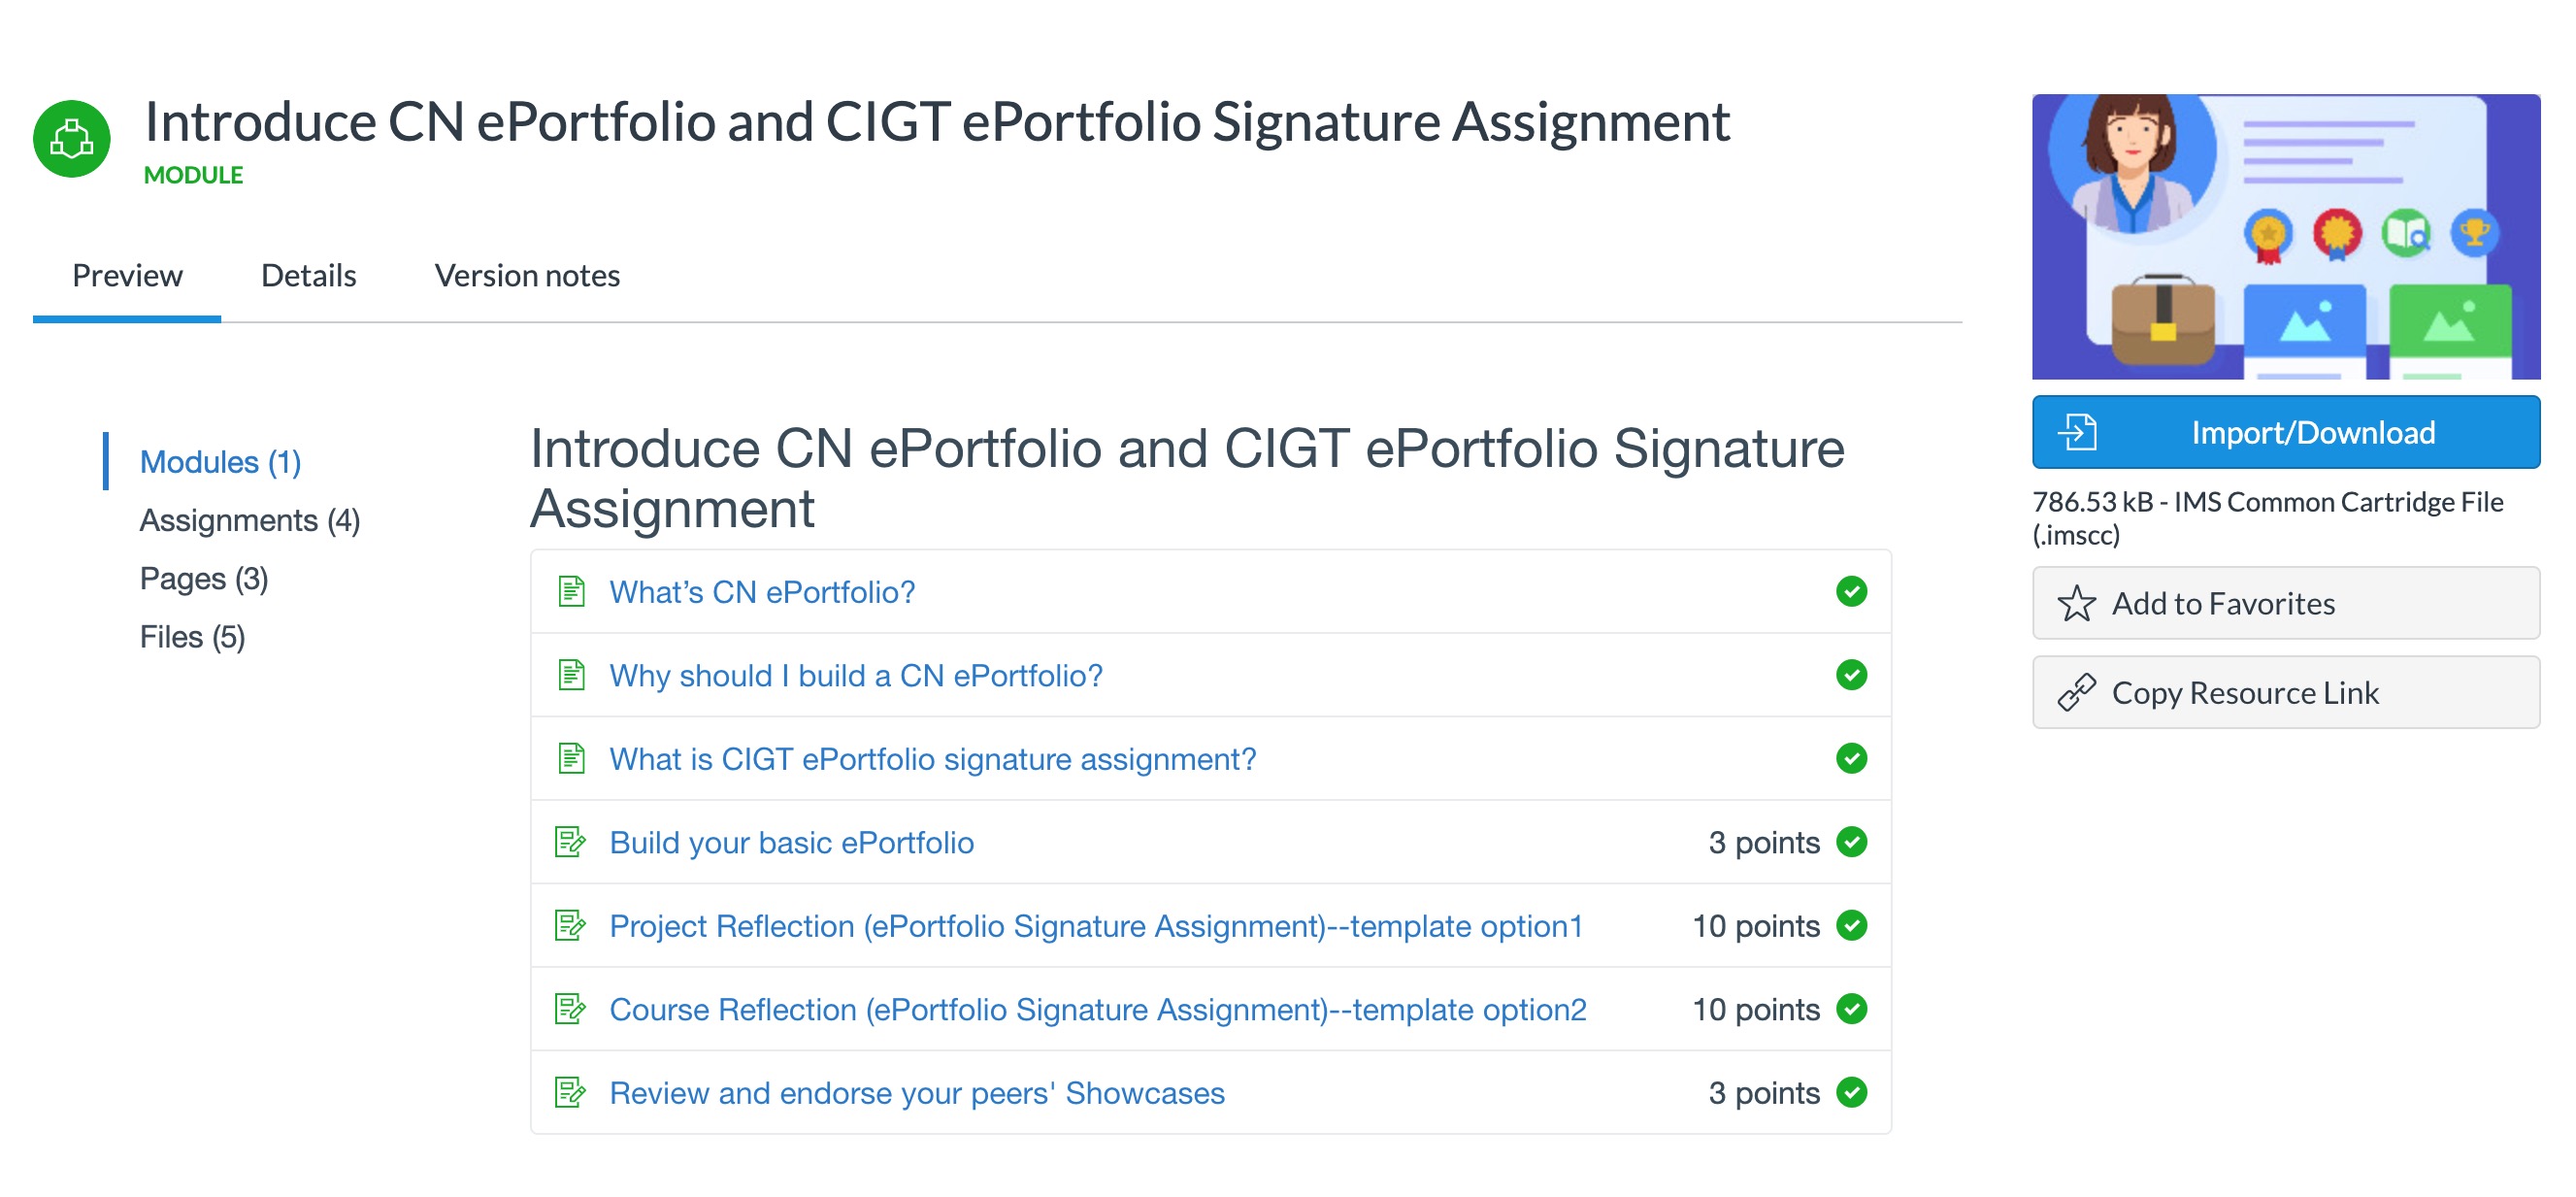Click page icon beside What's CN ePortfolio?
The width and height of the screenshot is (2576, 1197).
click(571, 591)
